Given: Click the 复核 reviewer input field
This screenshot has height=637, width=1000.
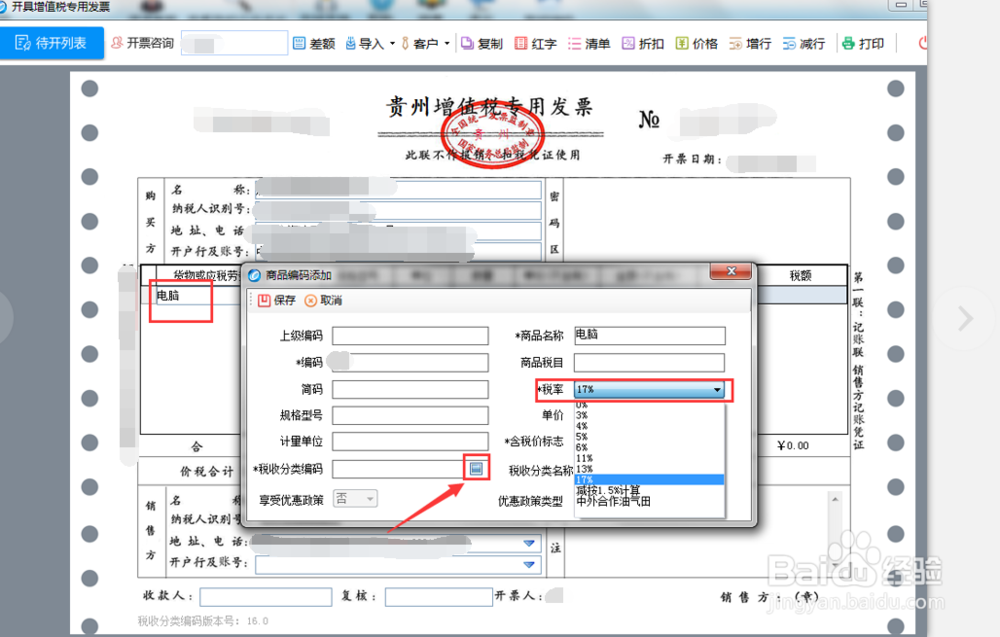Looking at the screenshot, I should click(439, 597).
